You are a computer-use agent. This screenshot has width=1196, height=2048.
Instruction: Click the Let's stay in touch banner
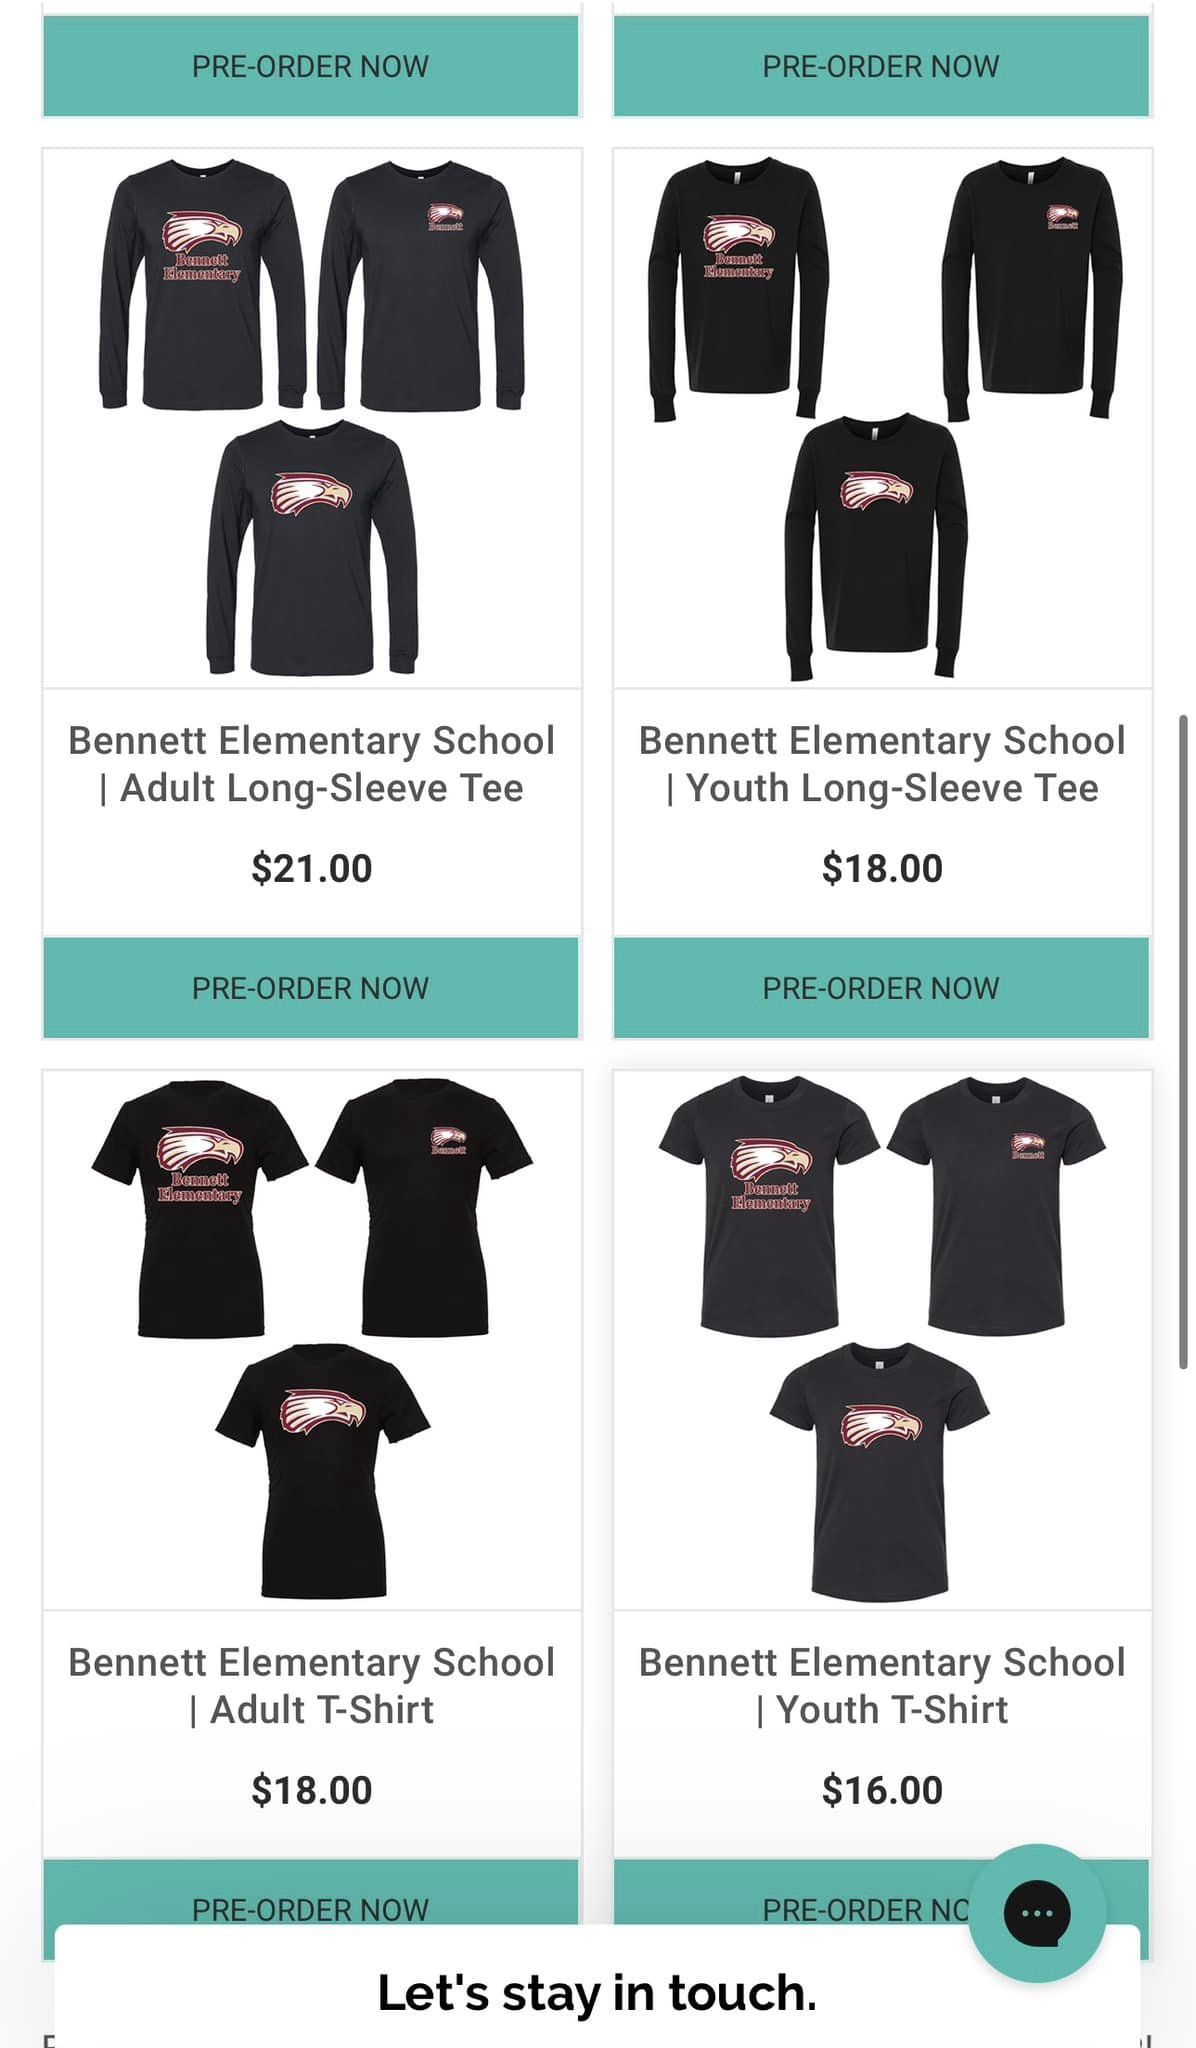coord(597,1992)
